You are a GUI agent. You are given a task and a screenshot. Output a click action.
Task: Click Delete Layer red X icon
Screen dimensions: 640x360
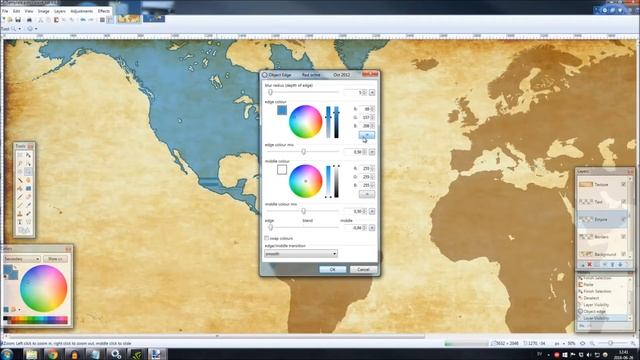589,264
